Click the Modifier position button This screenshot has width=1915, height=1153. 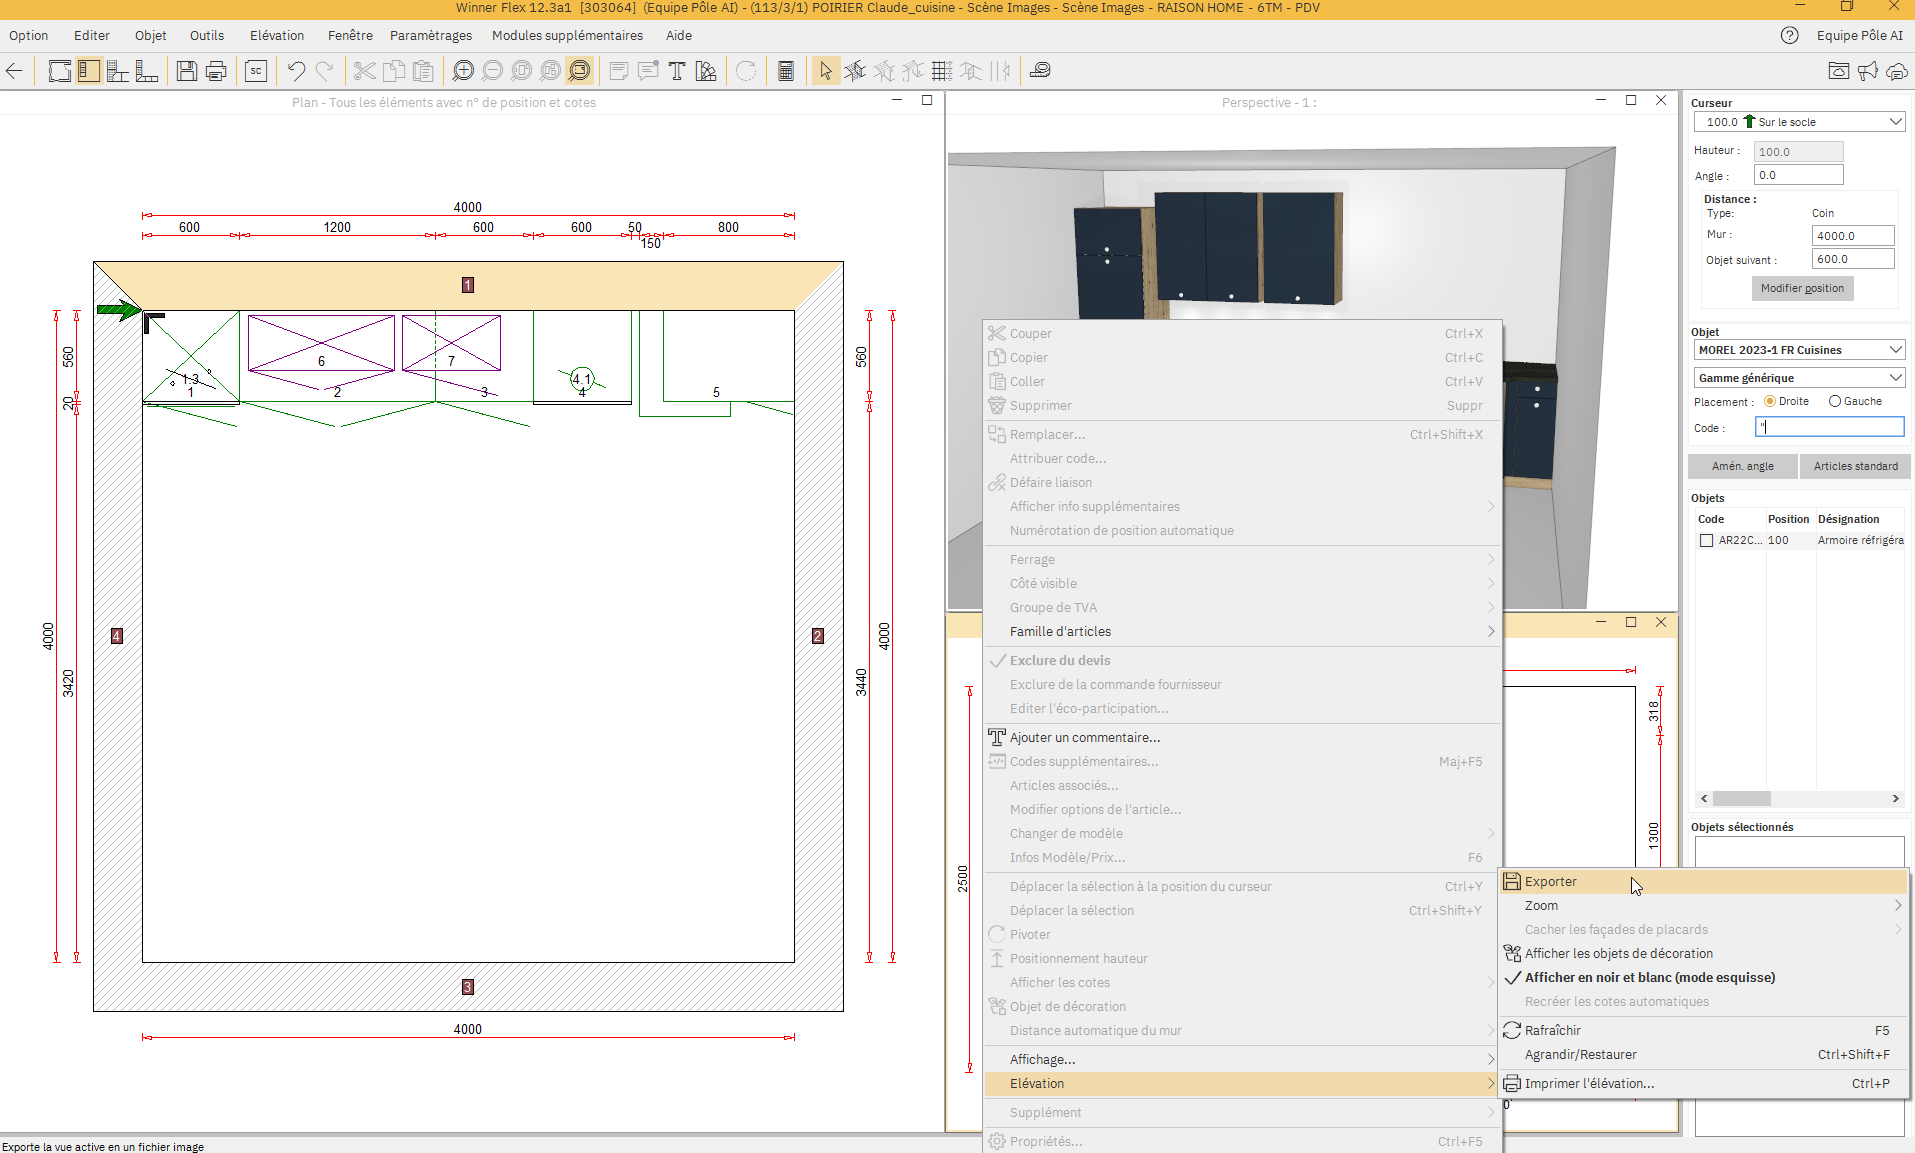click(1802, 288)
